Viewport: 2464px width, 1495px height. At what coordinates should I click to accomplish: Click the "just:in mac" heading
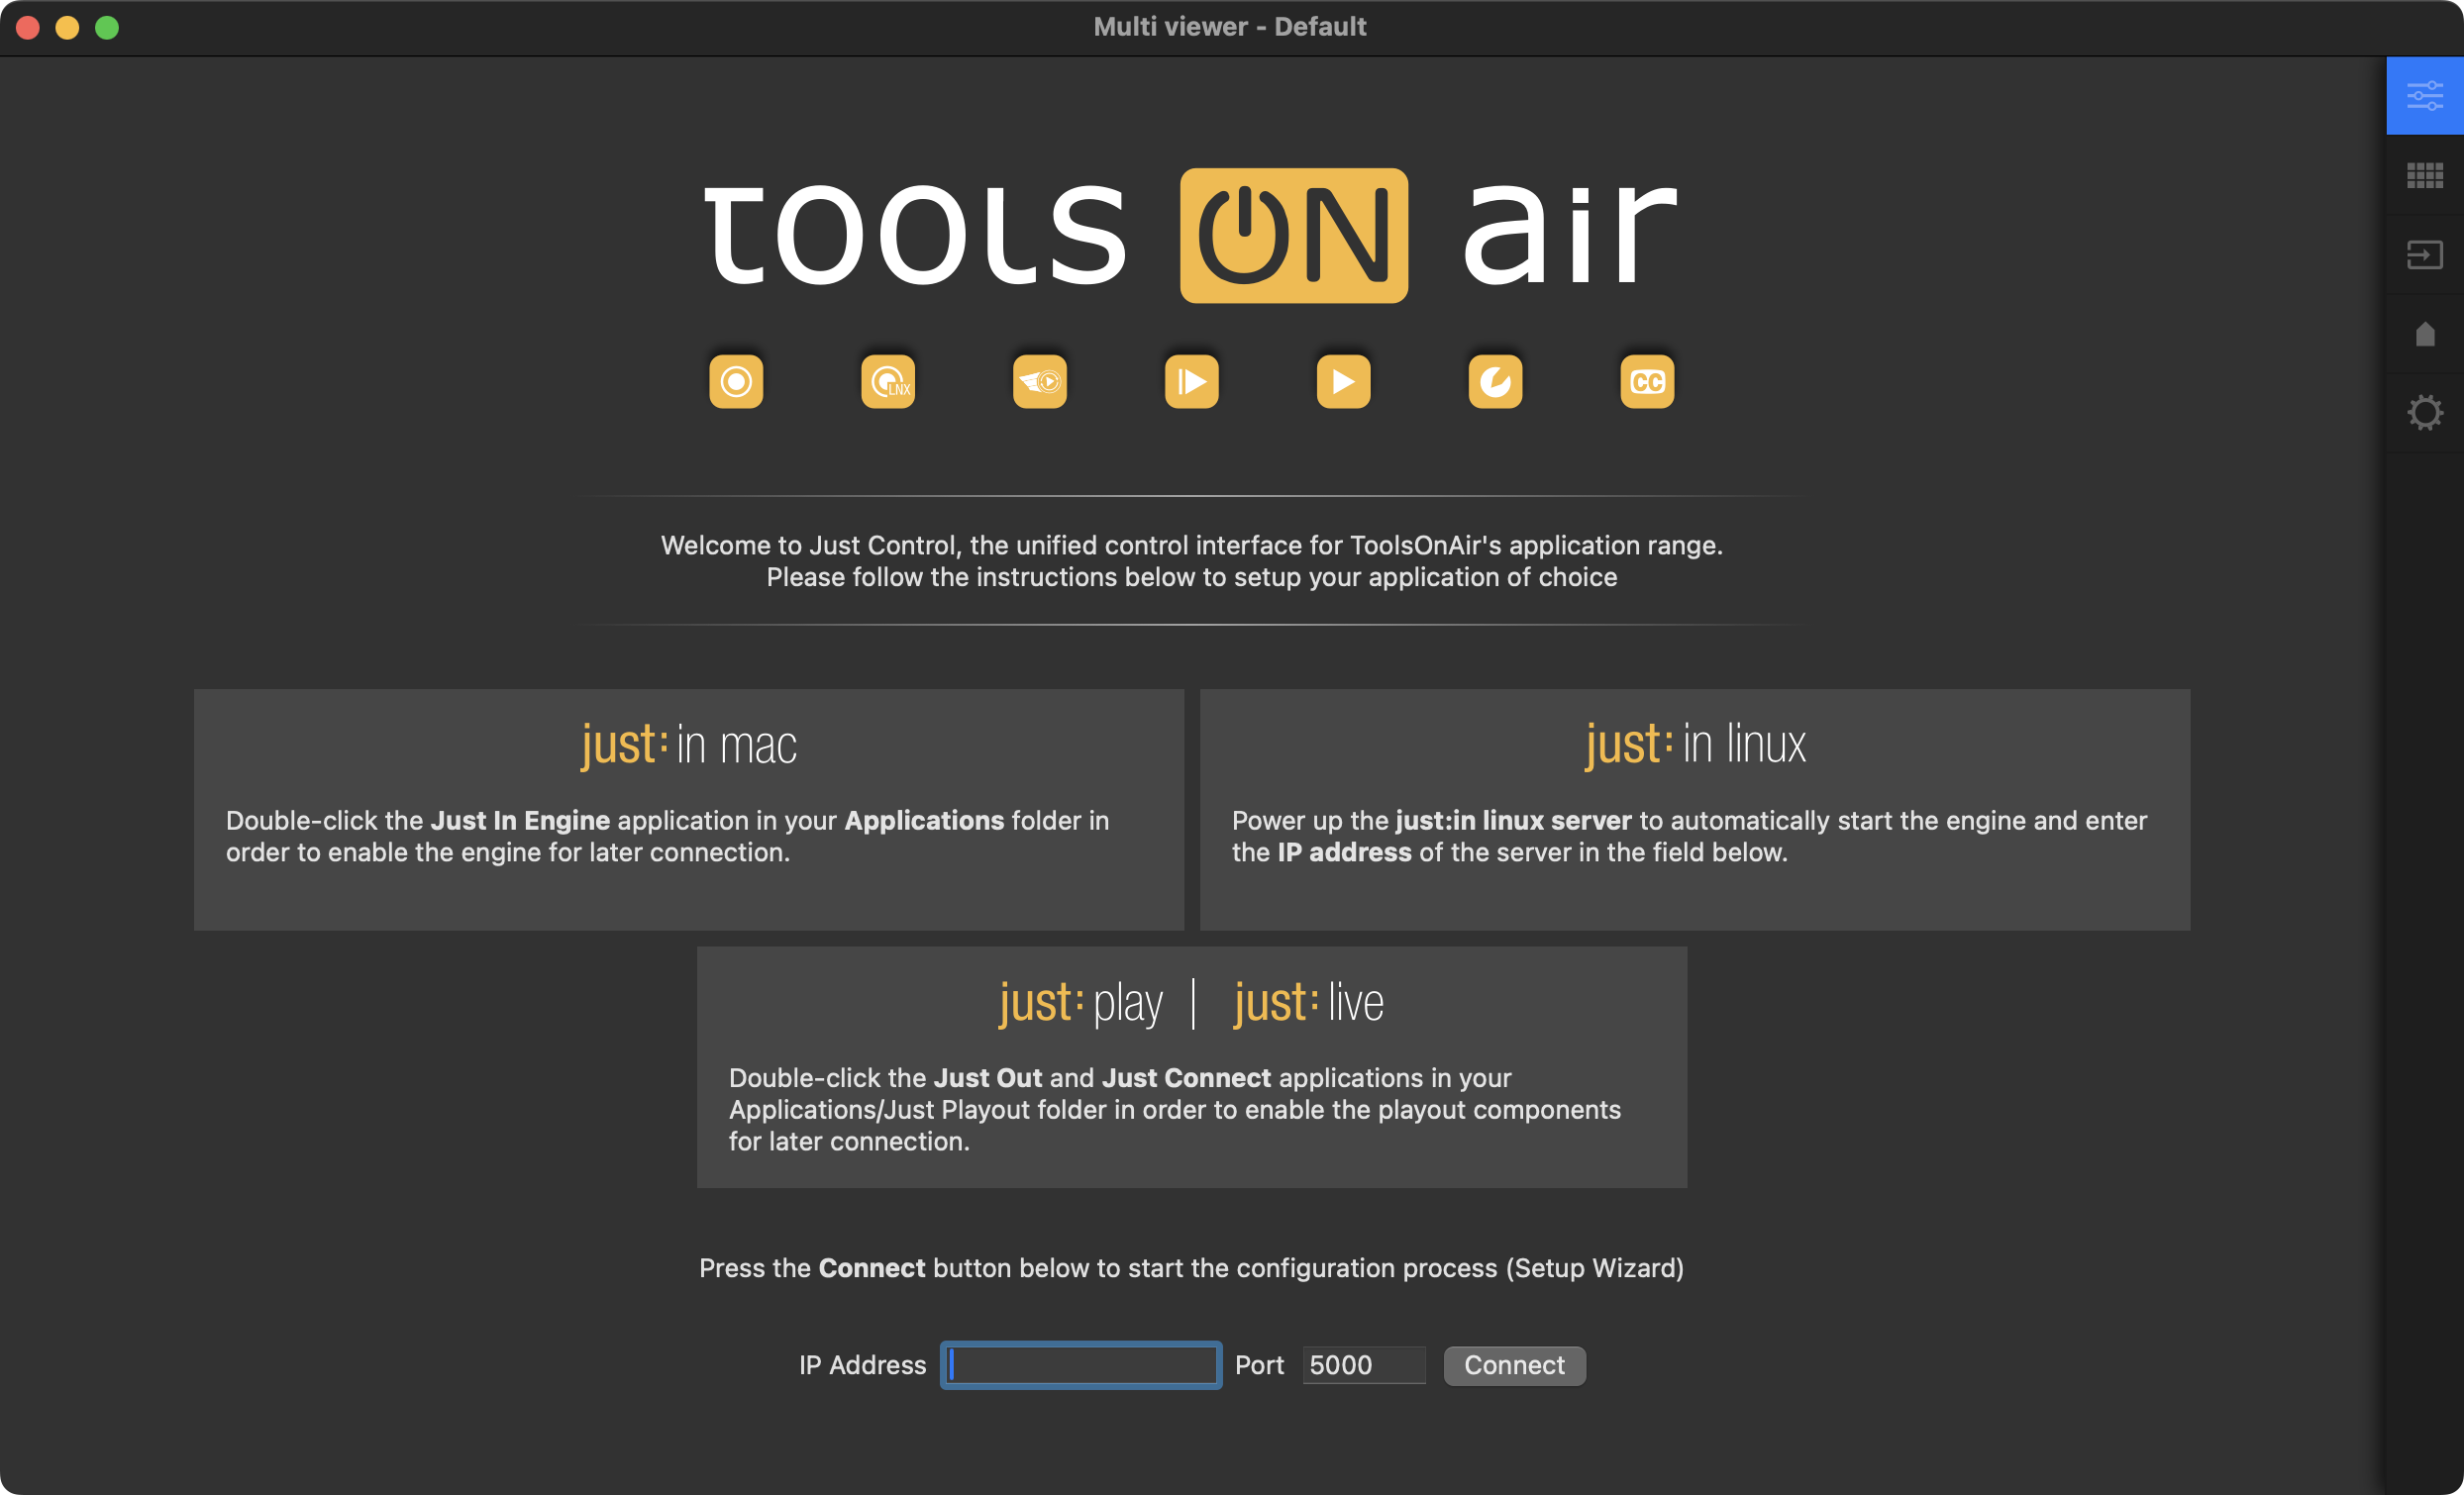(689, 745)
